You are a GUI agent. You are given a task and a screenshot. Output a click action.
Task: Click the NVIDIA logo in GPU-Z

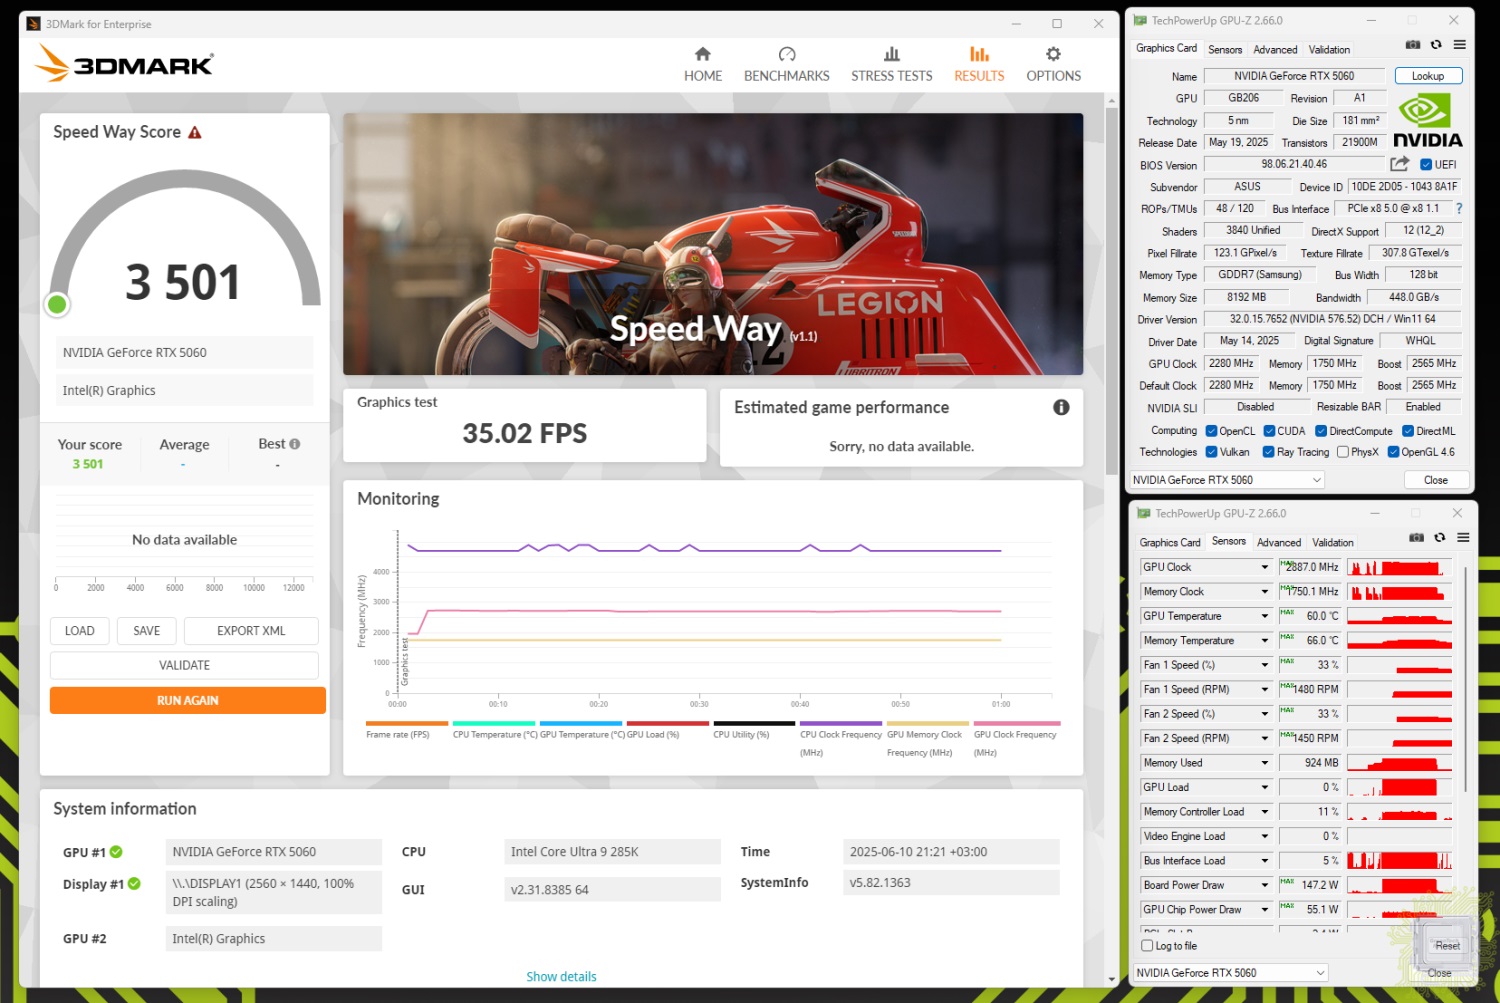coord(1427,121)
